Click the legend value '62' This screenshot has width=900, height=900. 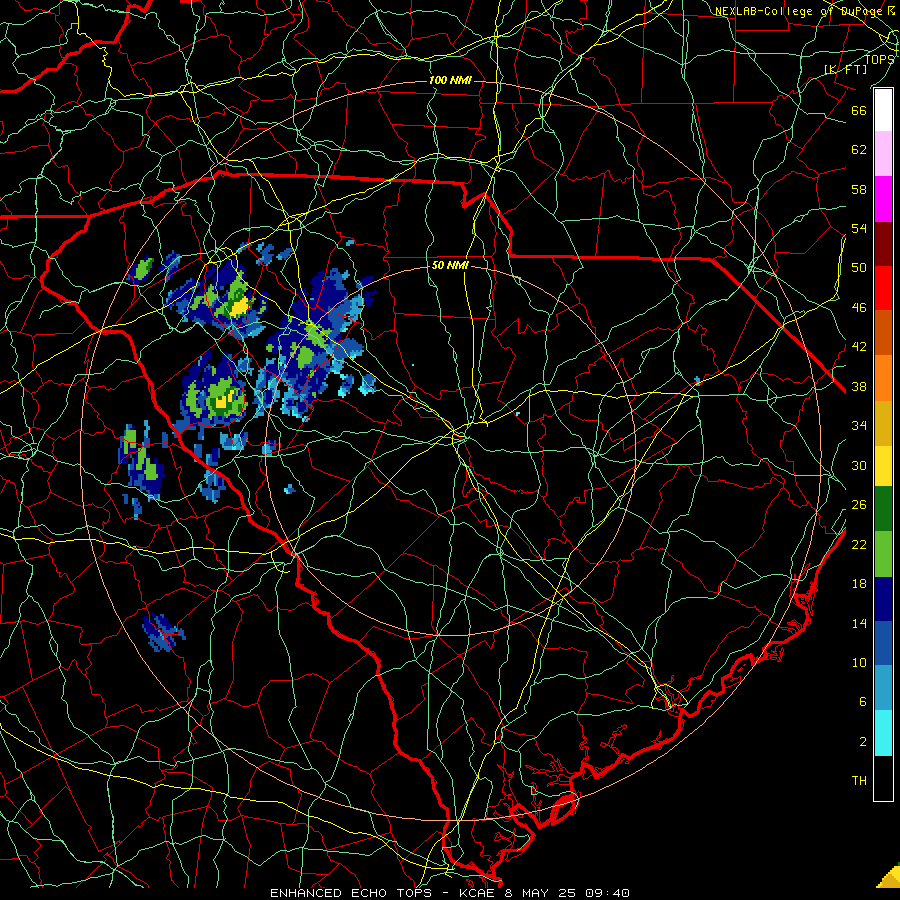coord(859,150)
